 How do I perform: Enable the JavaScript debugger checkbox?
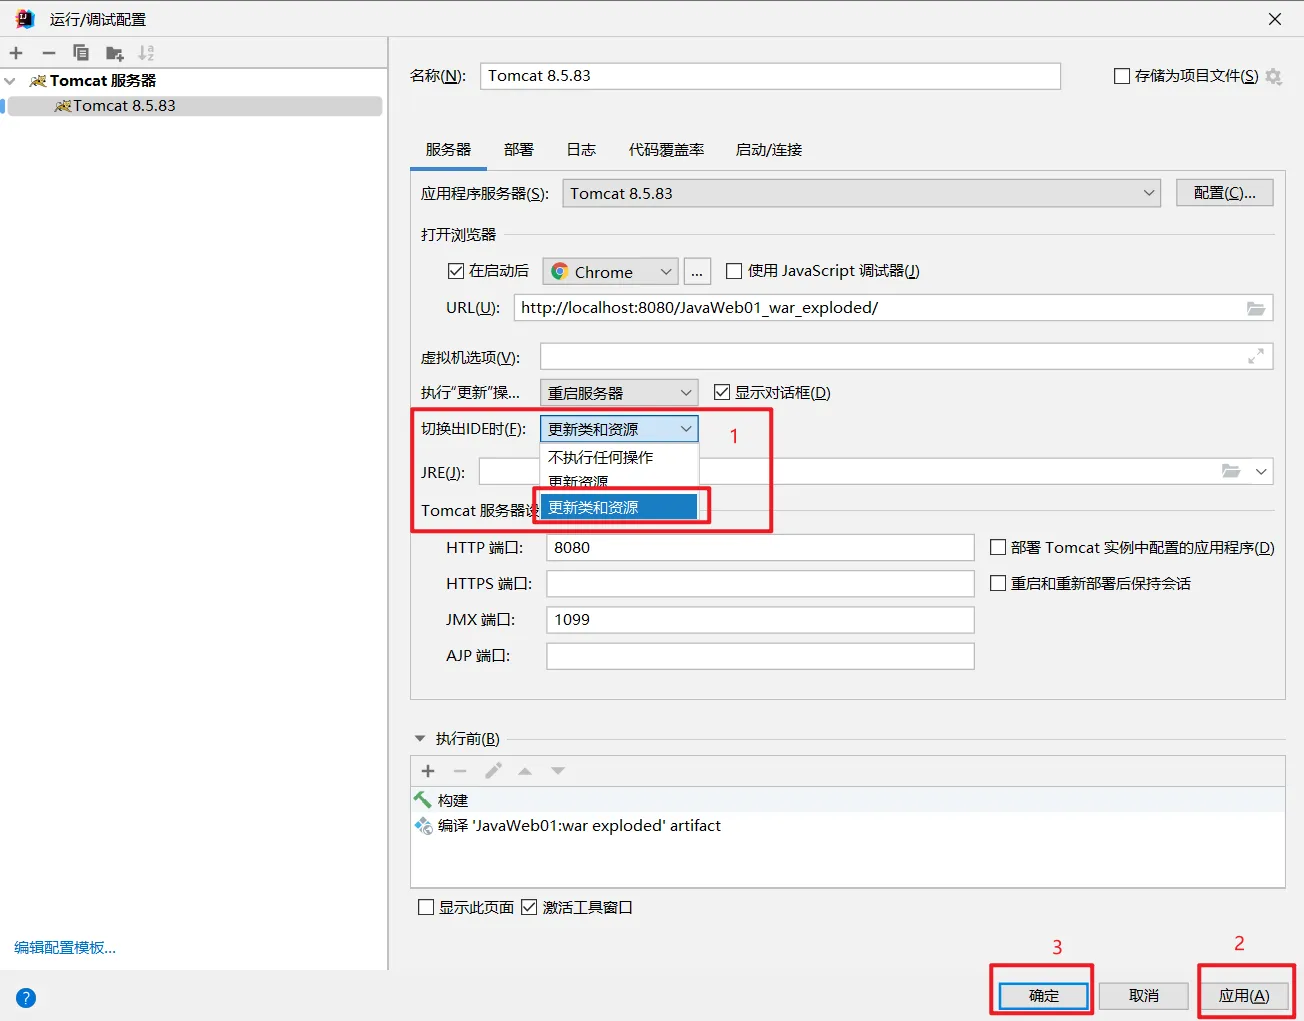[x=734, y=271]
